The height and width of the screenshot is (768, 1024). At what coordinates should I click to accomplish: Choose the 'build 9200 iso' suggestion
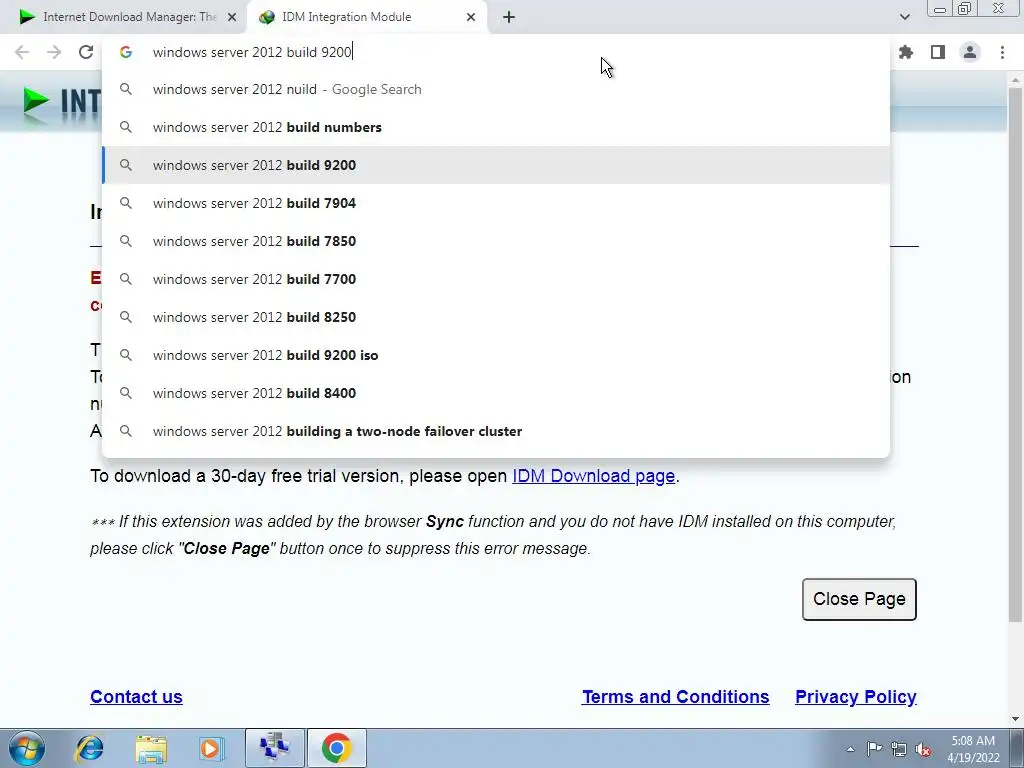[496, 355]
